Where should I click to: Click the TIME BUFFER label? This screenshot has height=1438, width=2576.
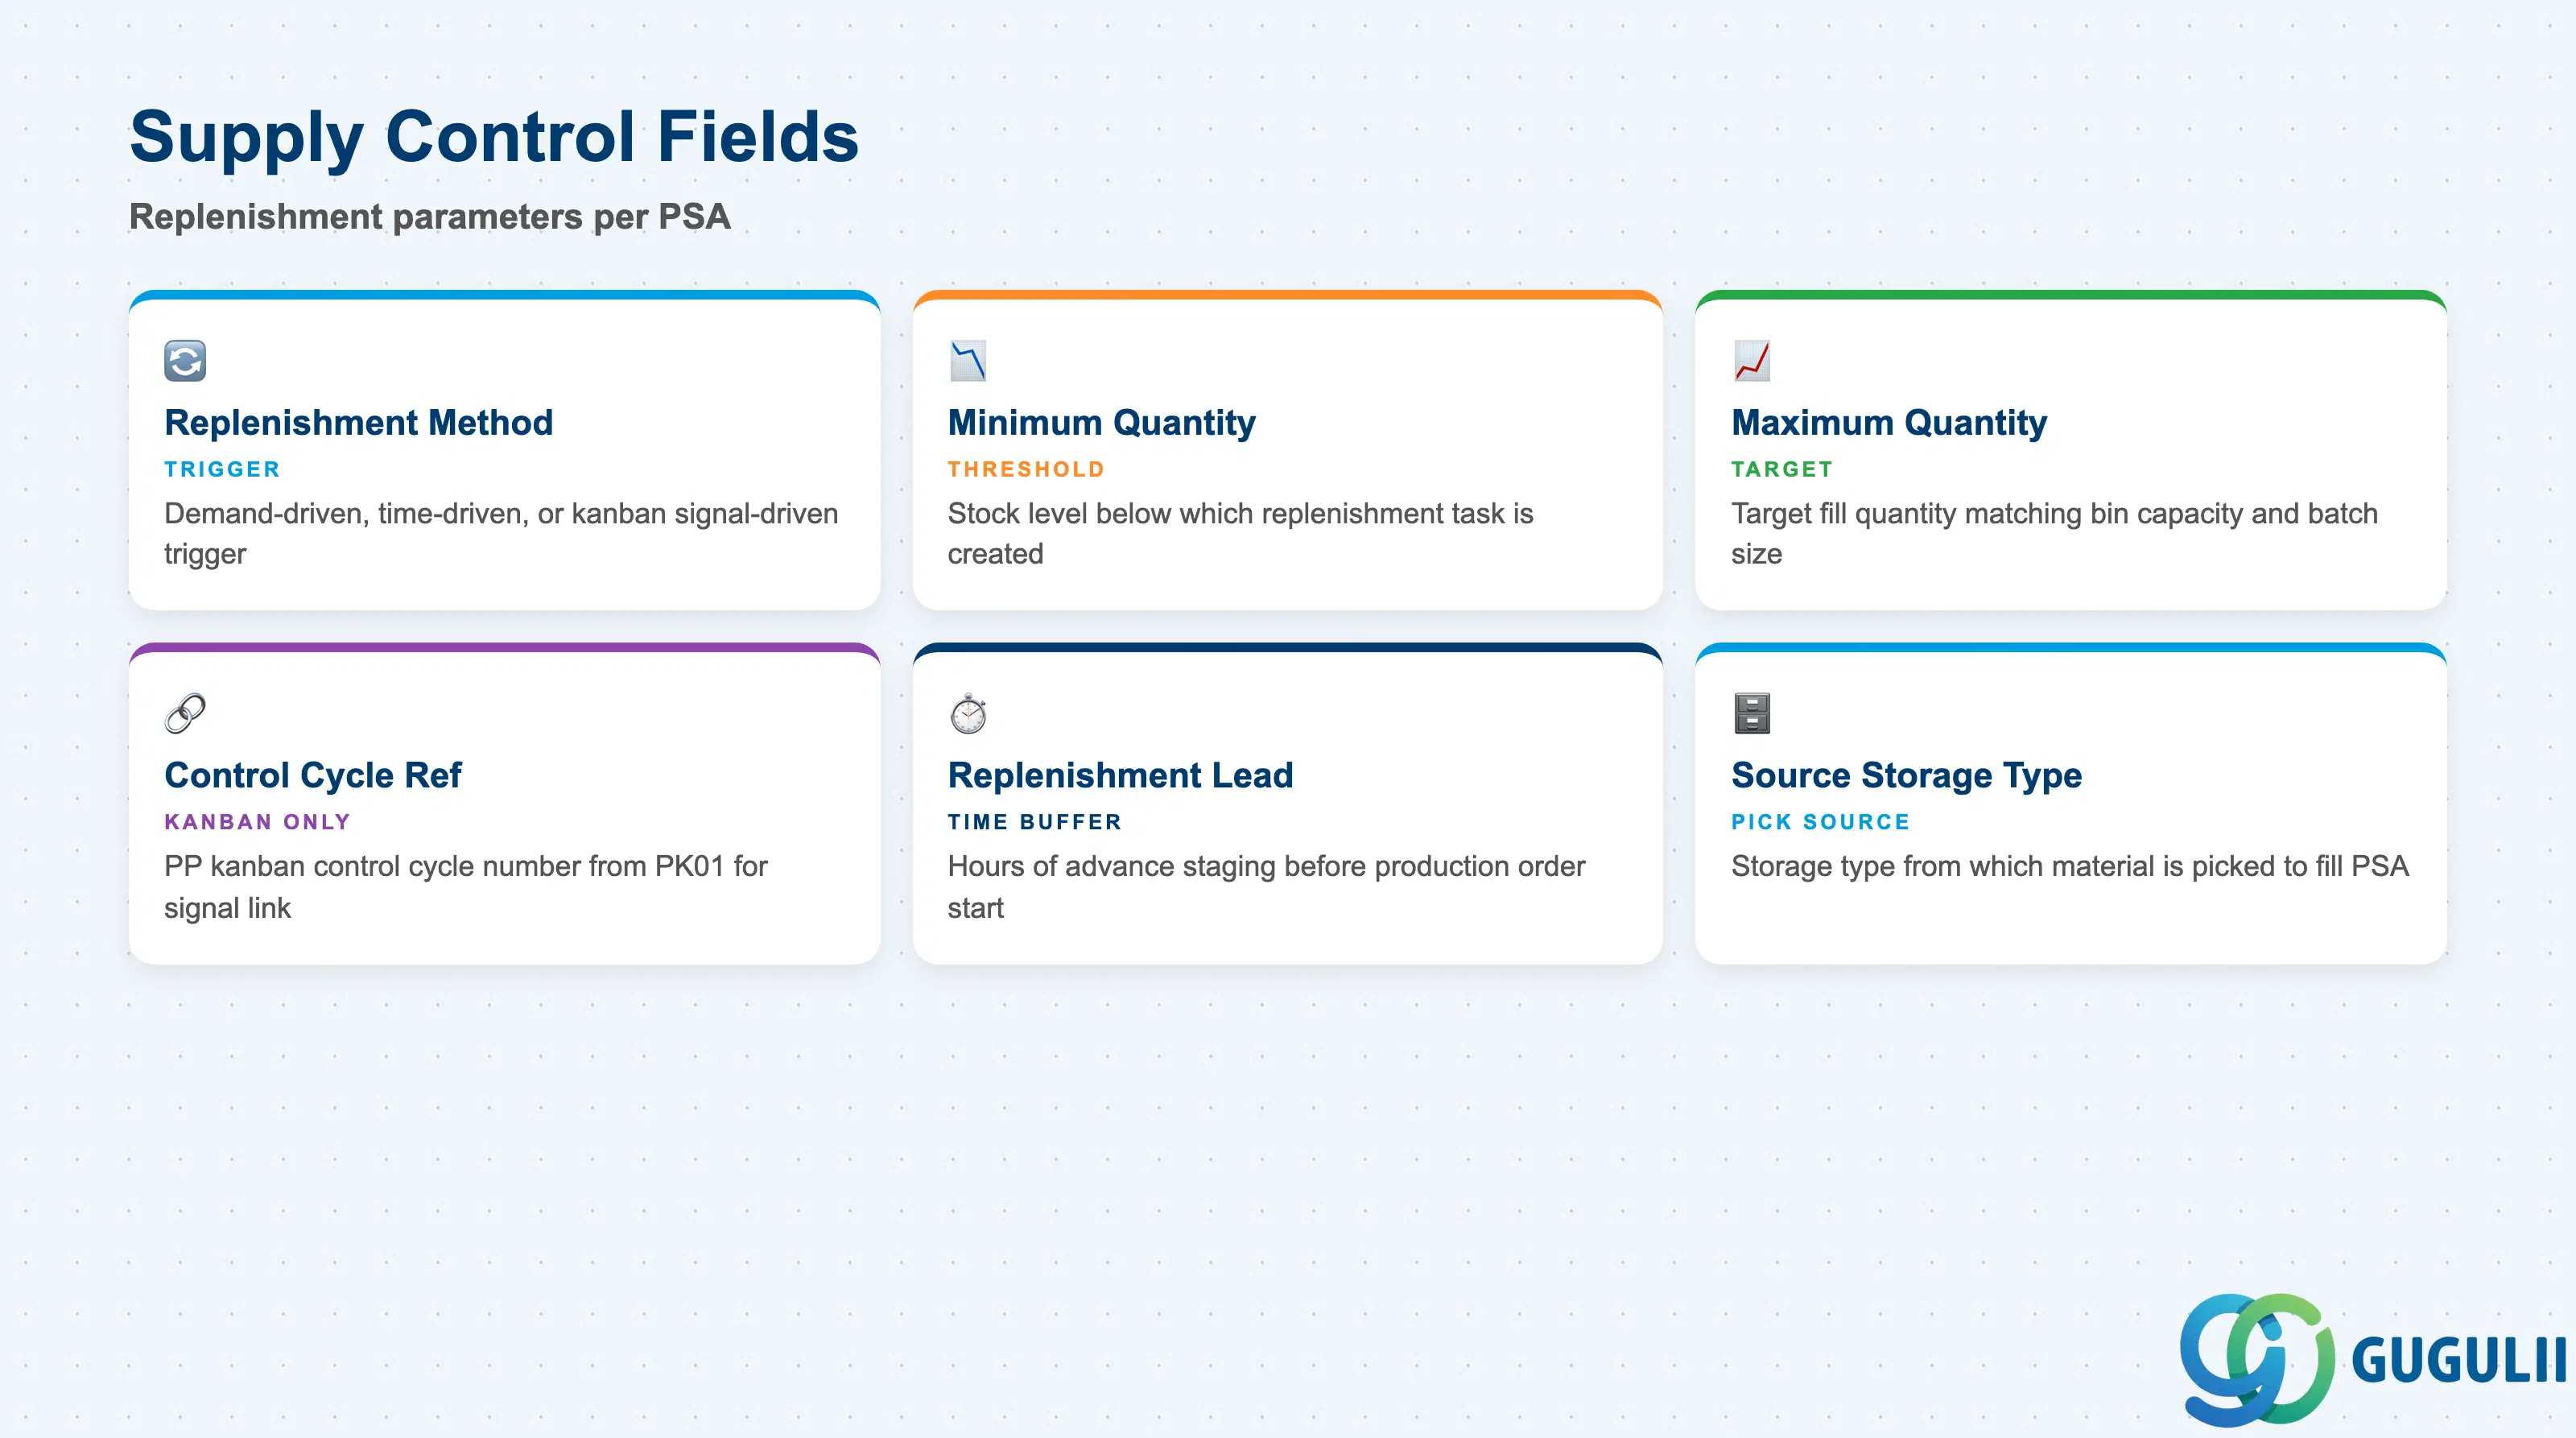pyautogui.click(x=1034, y=822)
